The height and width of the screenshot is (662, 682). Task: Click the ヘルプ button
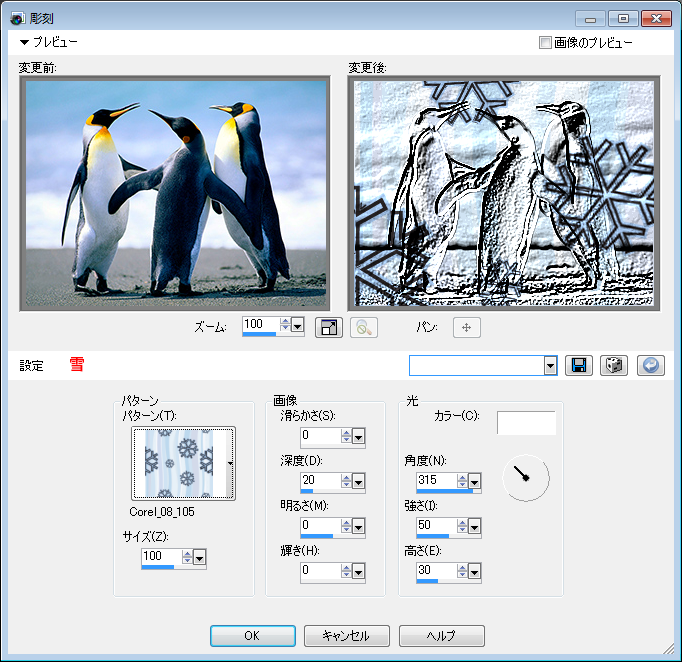pyautogui.click(x=441, y=636)
